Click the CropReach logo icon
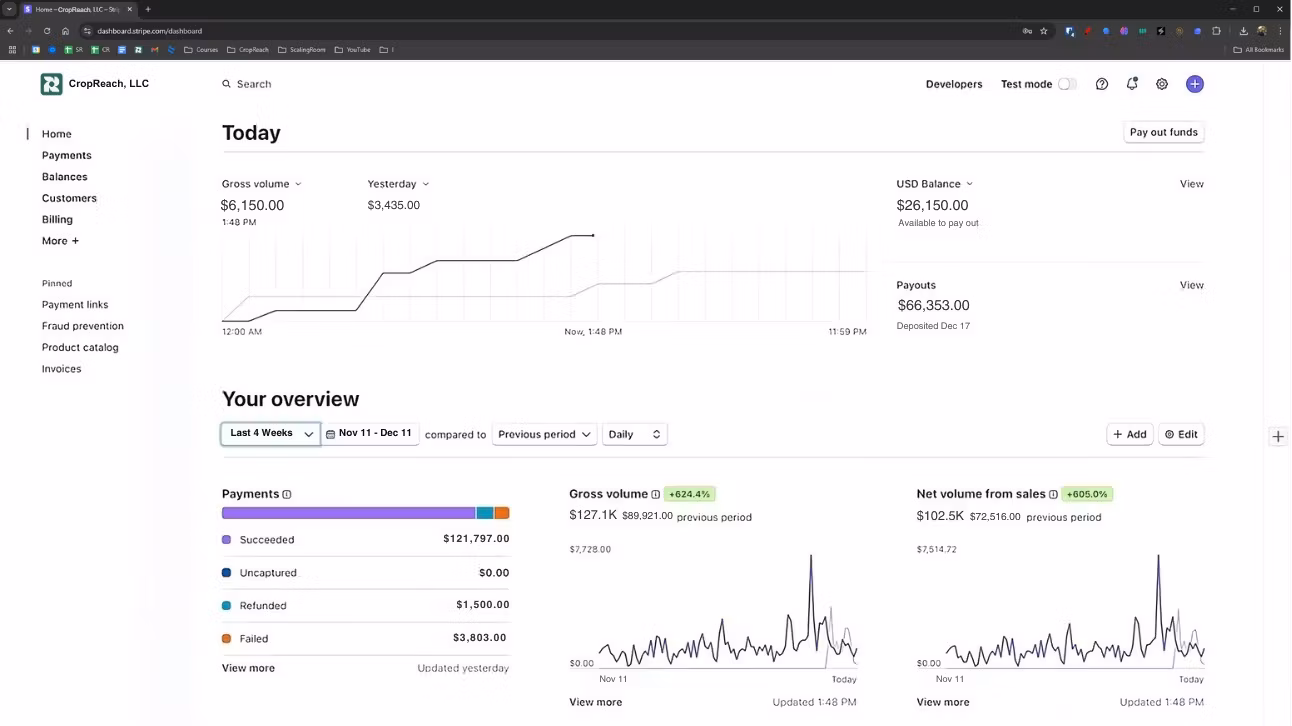The height and width of the screenshot is (726, 1292). 51,84
